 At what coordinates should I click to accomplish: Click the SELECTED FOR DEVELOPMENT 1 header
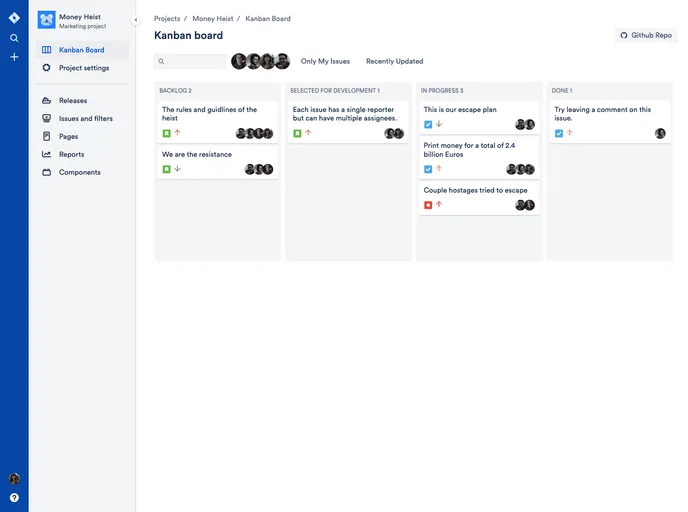pyautogui.click(x=335, y=90)
